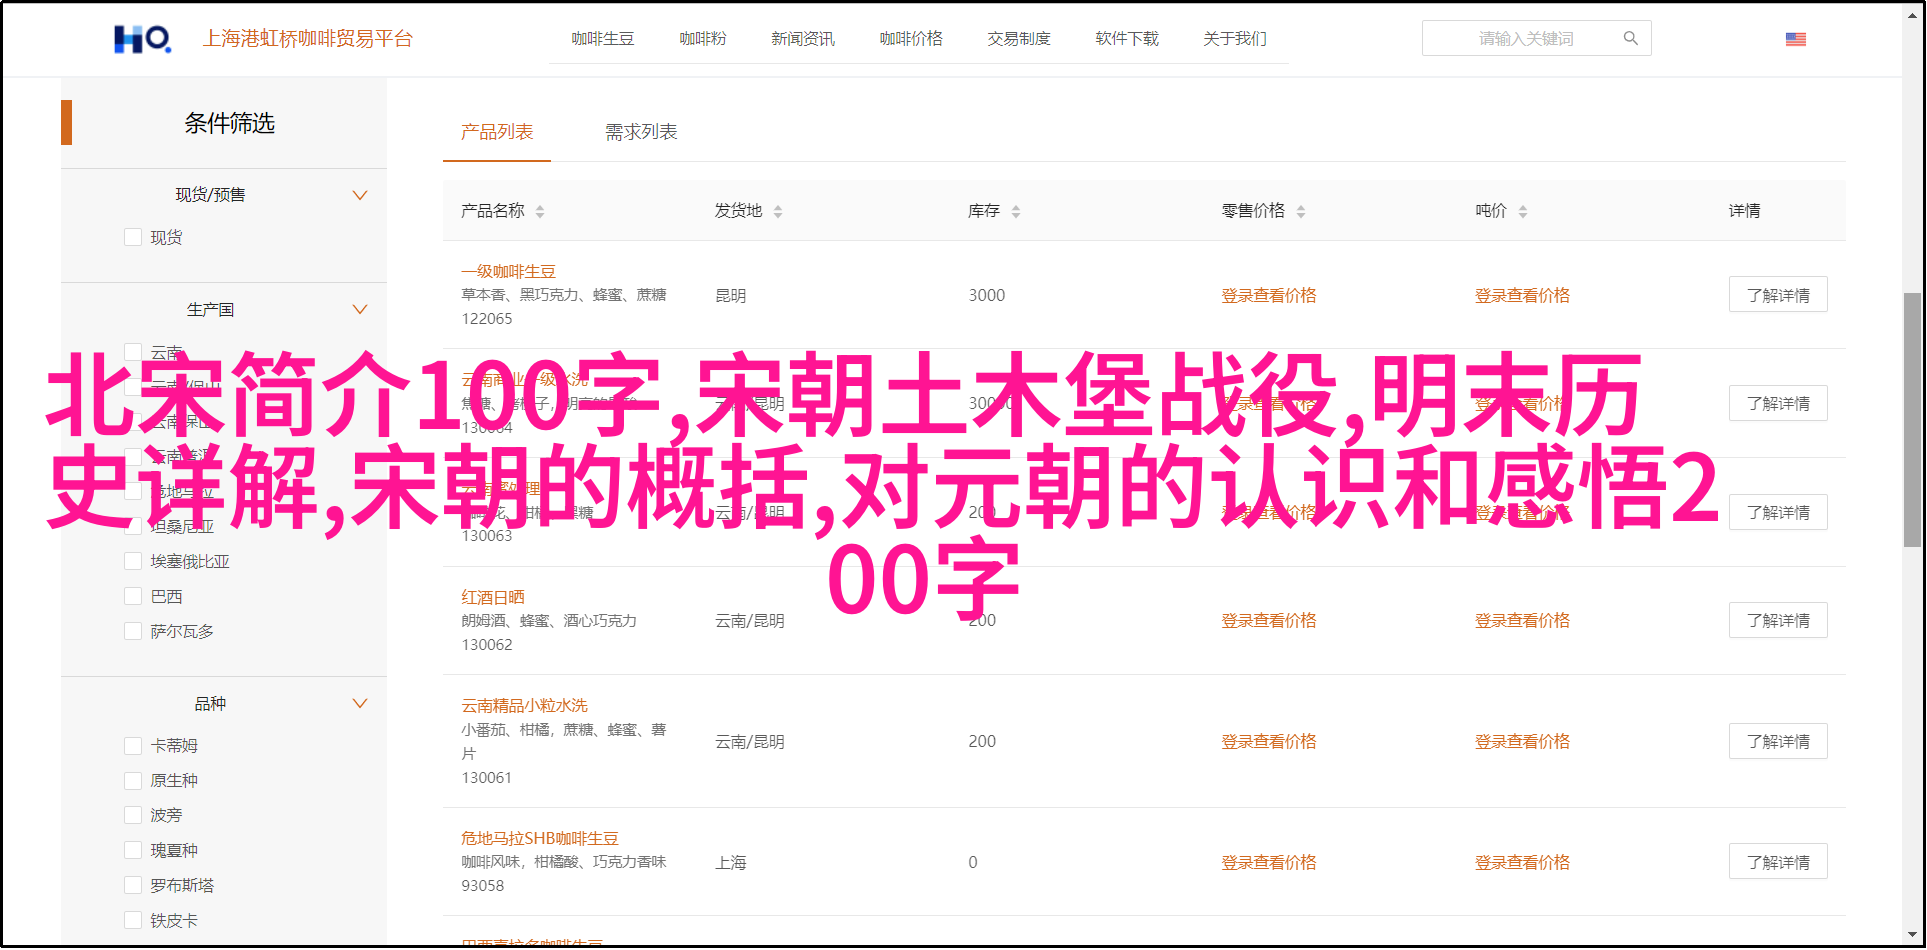
Task: Open the 交易制度 menu
Action: coord(1019,38)
